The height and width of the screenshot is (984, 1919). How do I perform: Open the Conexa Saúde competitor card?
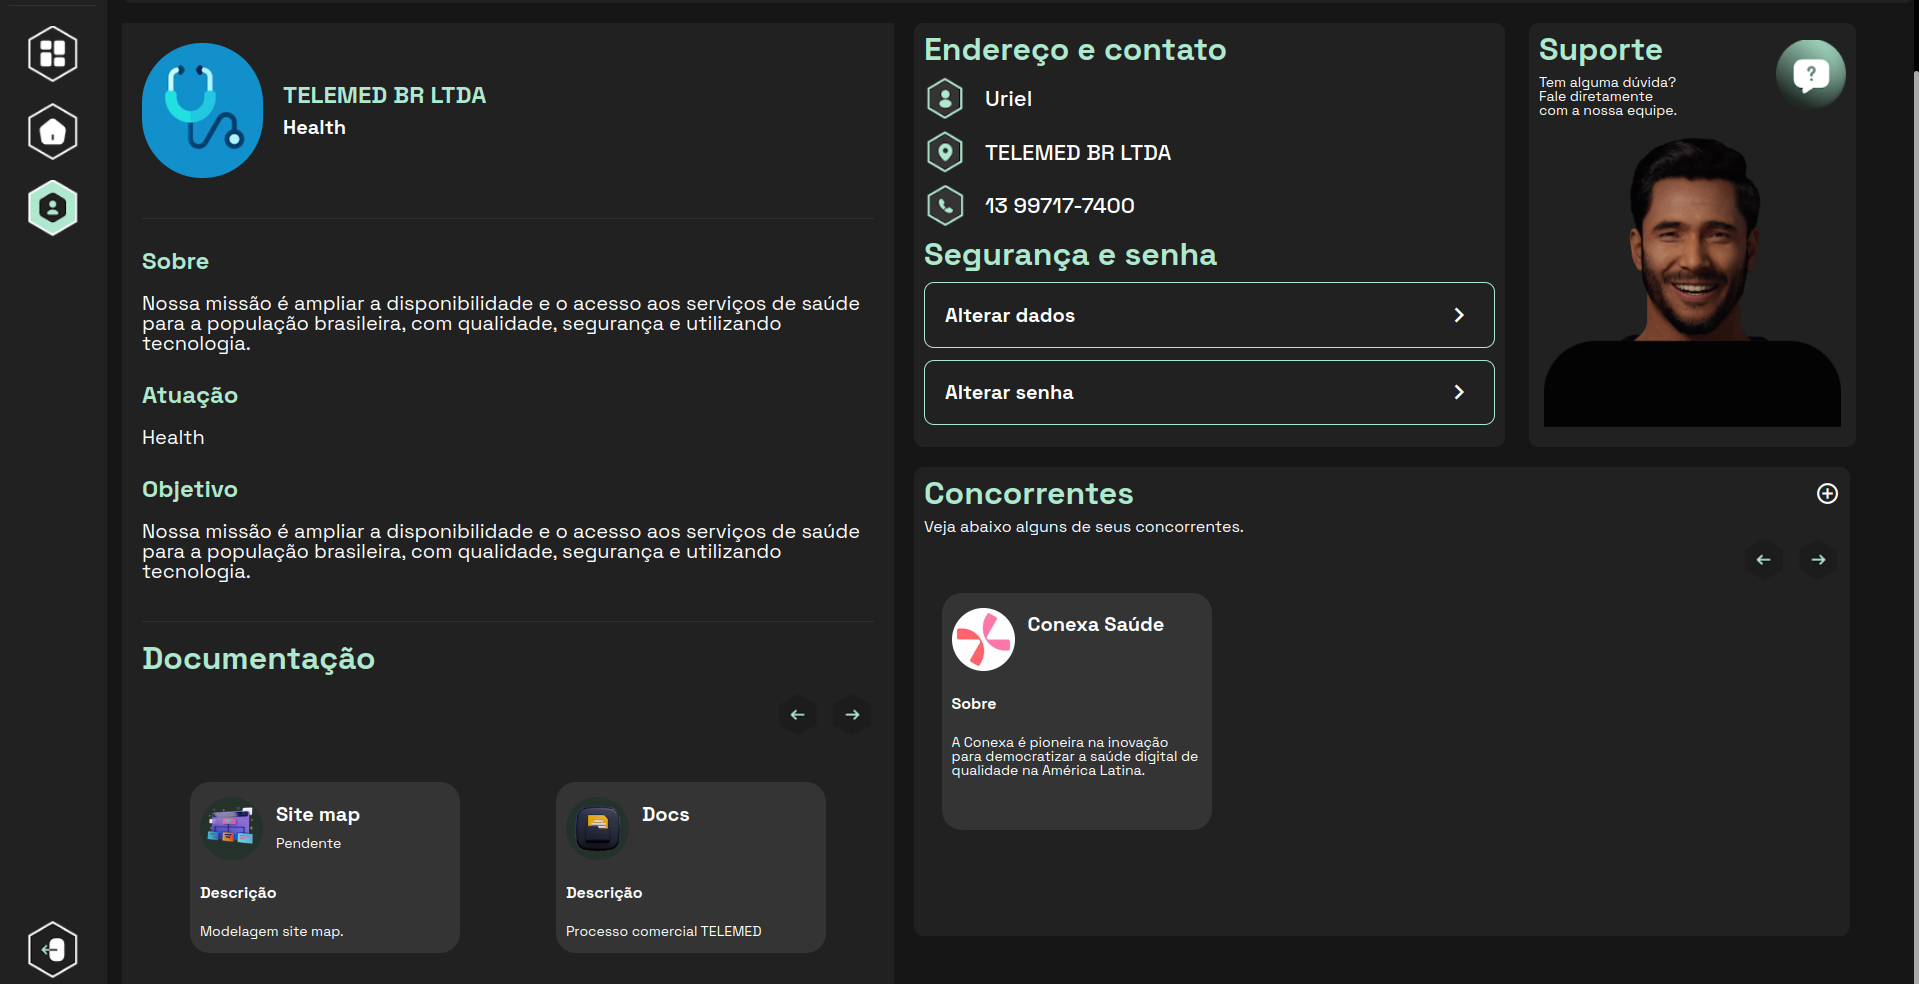click(1077, 711)
